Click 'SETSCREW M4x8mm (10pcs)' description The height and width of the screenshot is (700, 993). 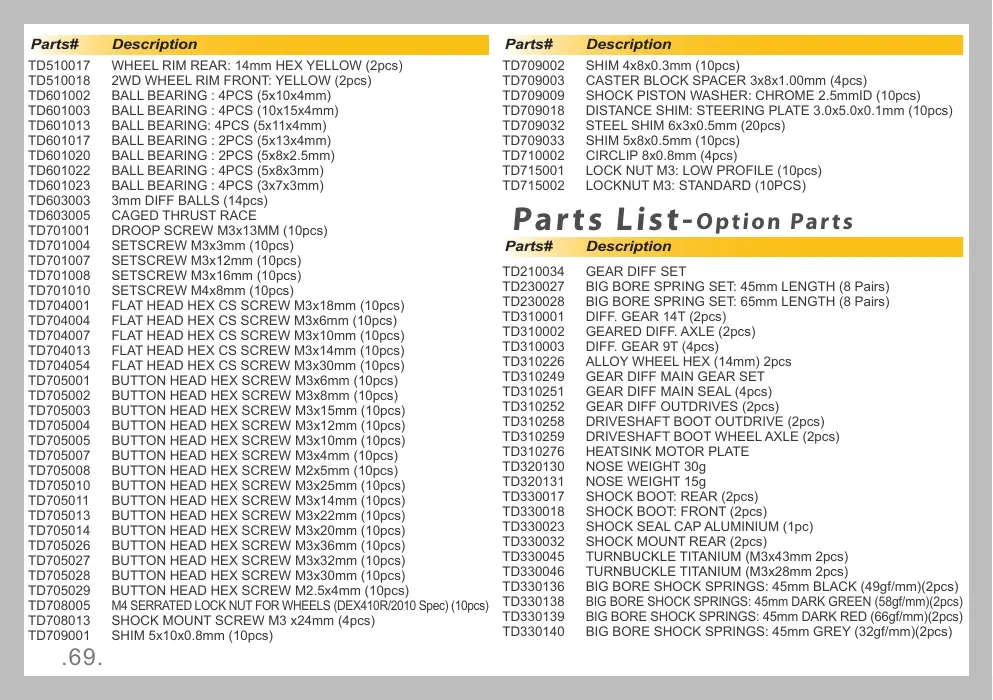tap(203, 290)
